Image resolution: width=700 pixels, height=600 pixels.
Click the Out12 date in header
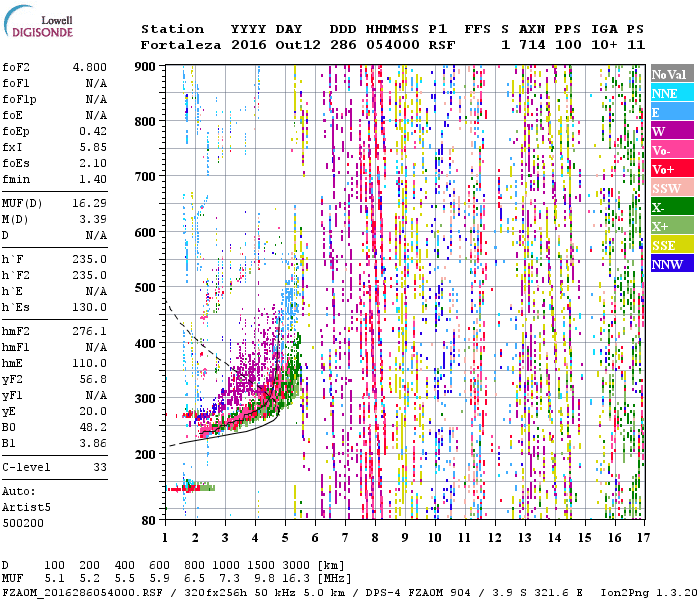pyautogui.click(x=298, y=45)
